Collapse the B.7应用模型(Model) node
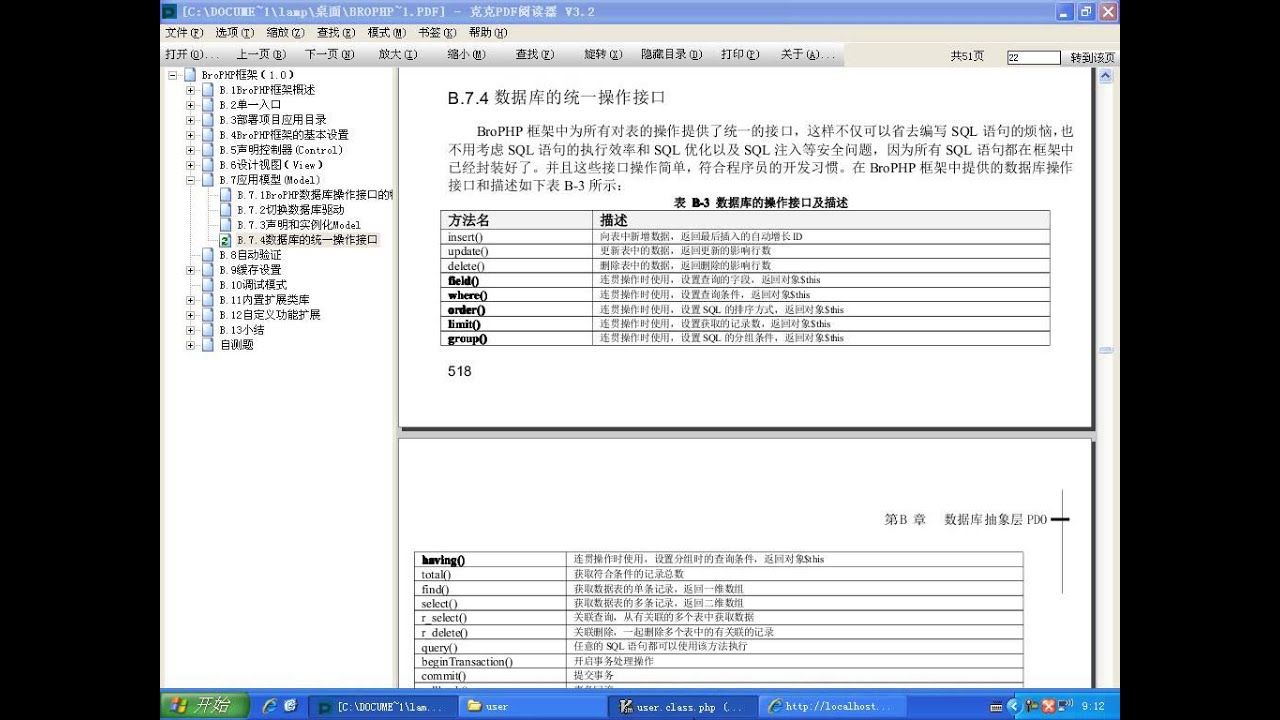Image resolution: width=1280 pixels, height=720 pixels. [x=191, y=180]
